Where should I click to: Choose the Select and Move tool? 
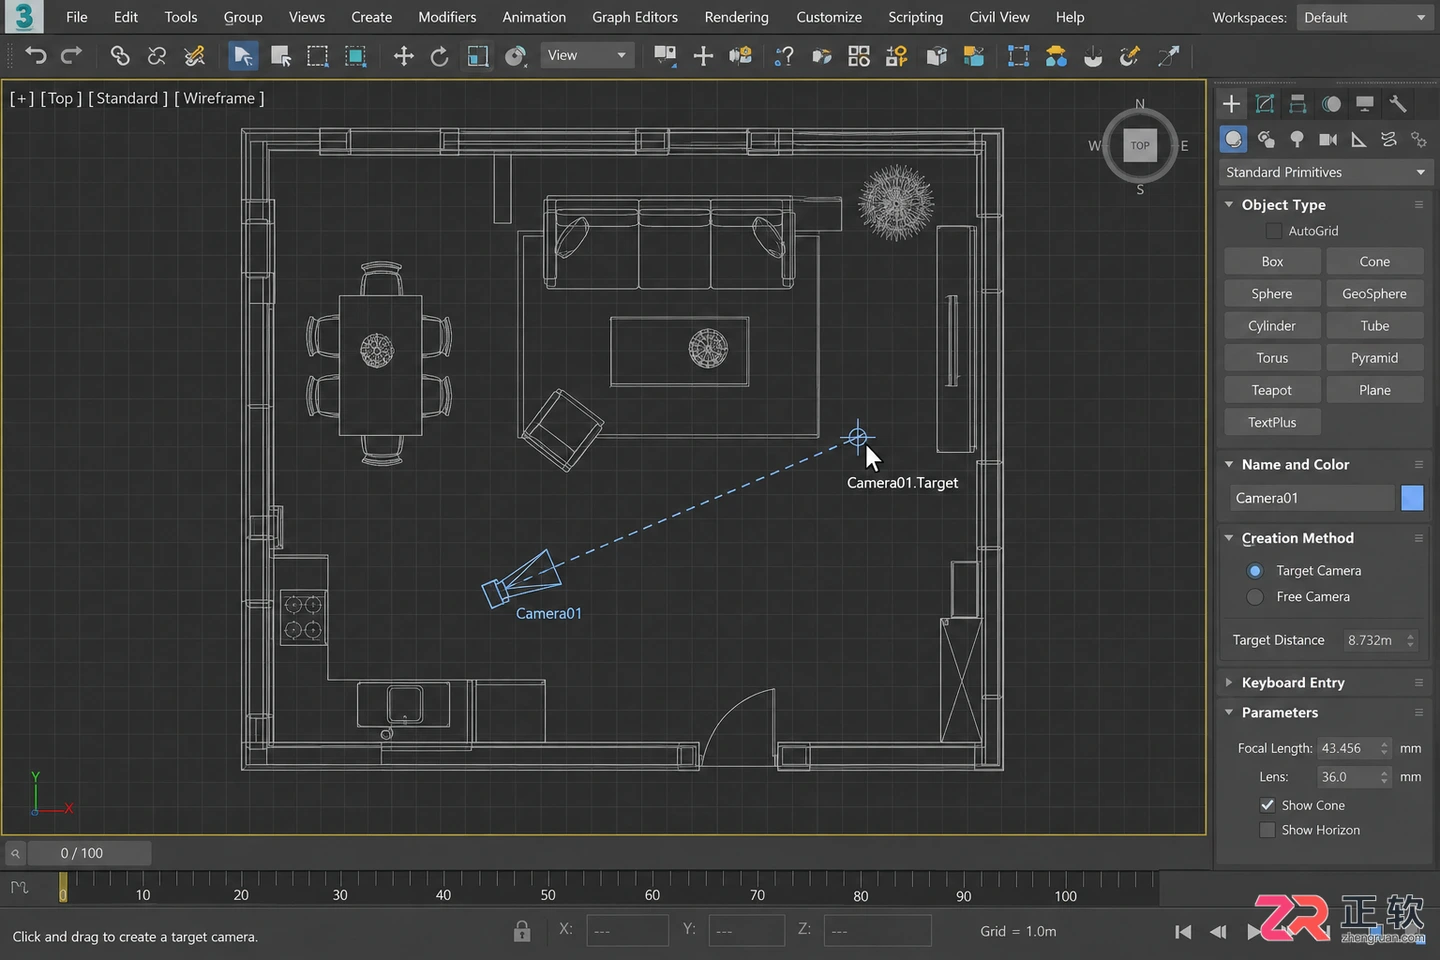click(404, 56)
